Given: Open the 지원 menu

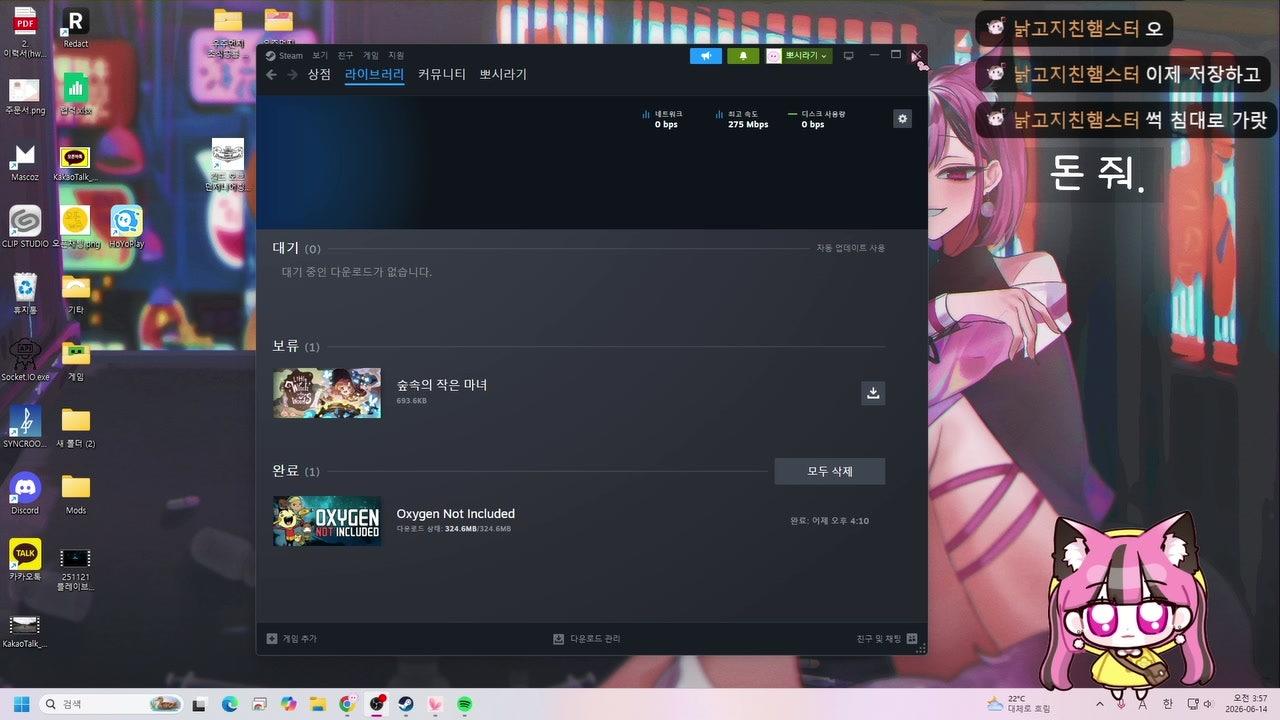Looking at the screenshot, I should 396,56.
